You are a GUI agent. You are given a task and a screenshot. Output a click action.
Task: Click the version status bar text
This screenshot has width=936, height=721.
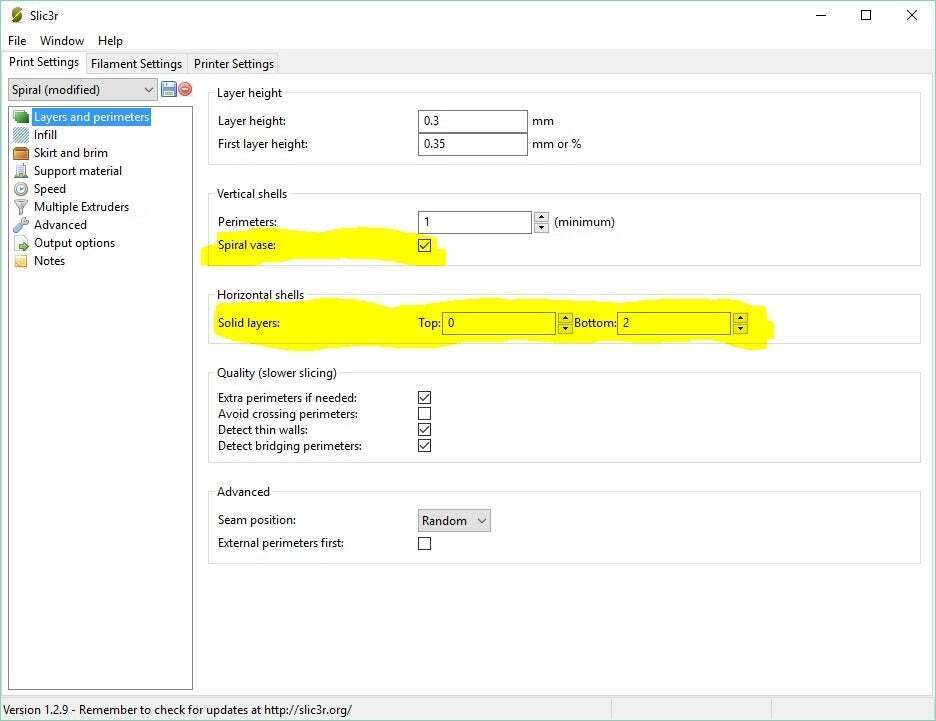click(x=177, y=710)
